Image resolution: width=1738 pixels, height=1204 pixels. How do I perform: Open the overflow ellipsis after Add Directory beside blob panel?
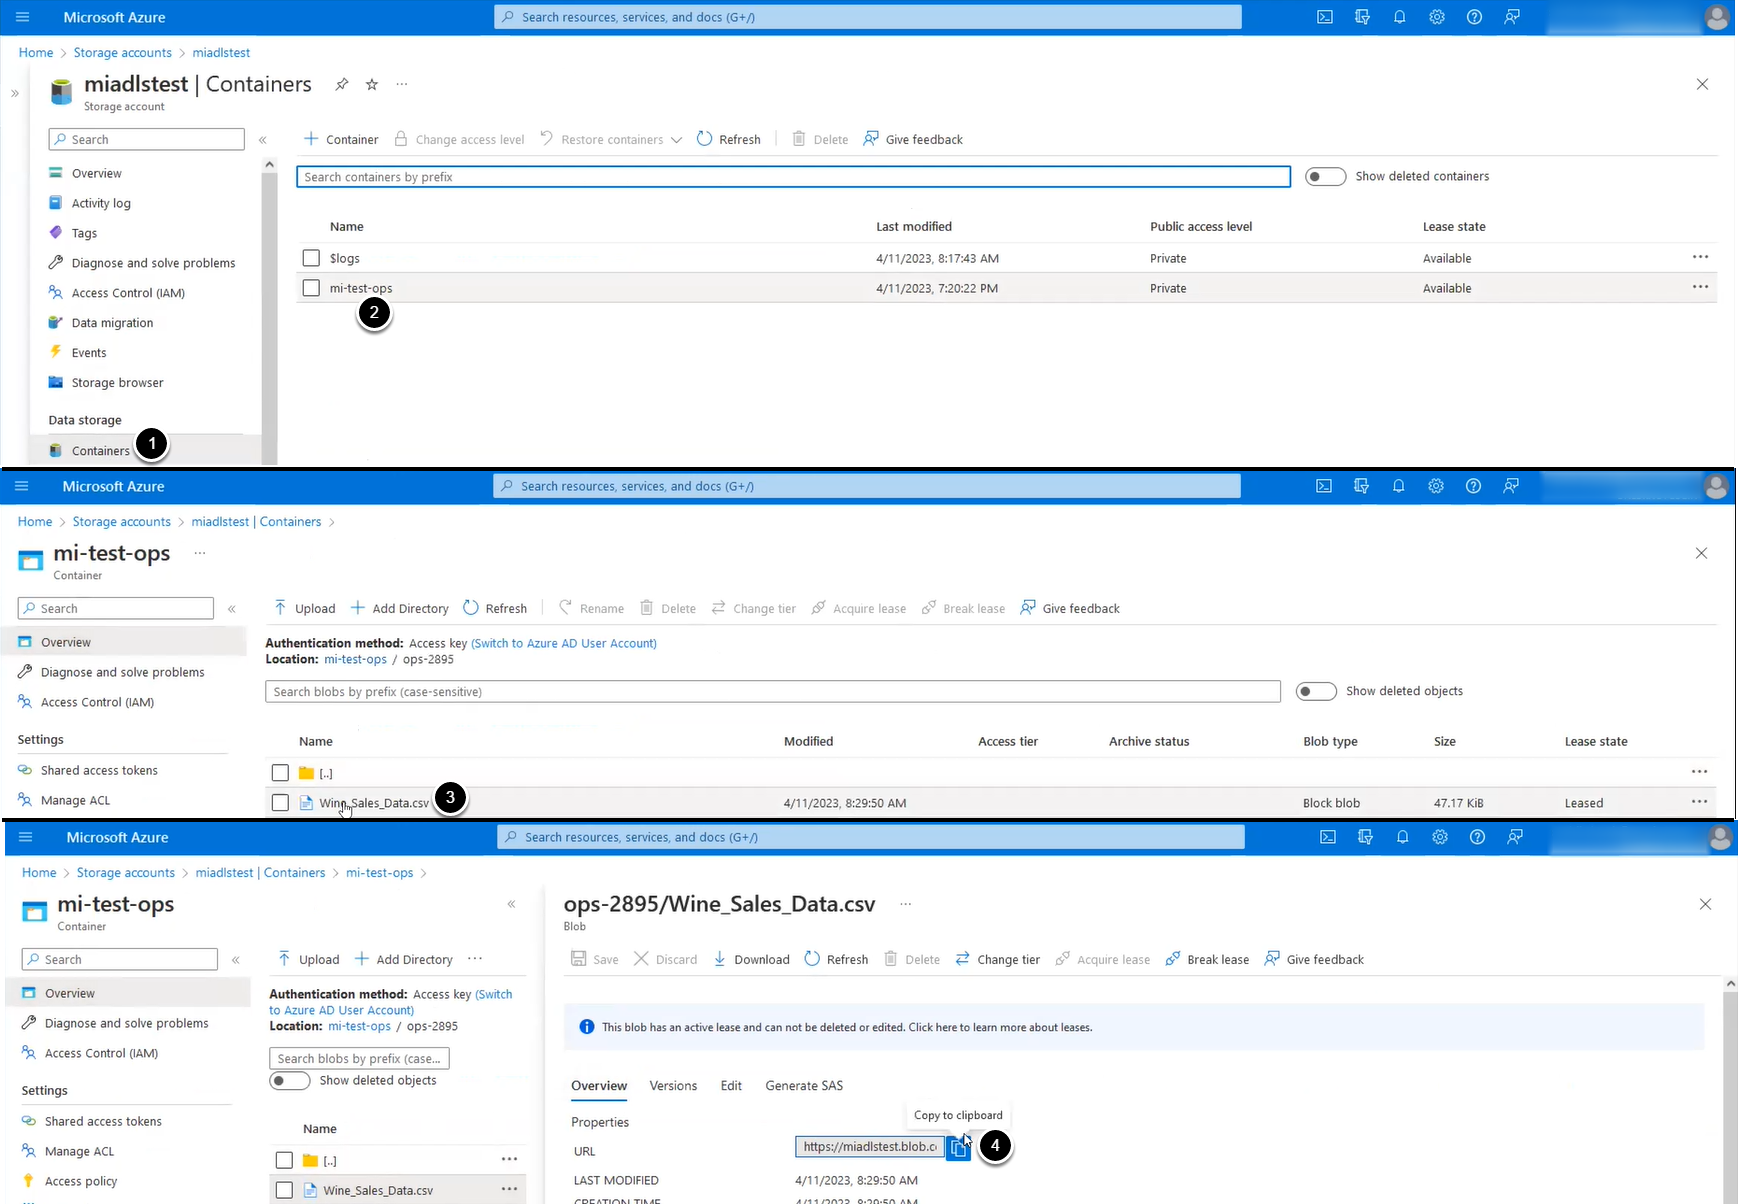pos(475,958)
